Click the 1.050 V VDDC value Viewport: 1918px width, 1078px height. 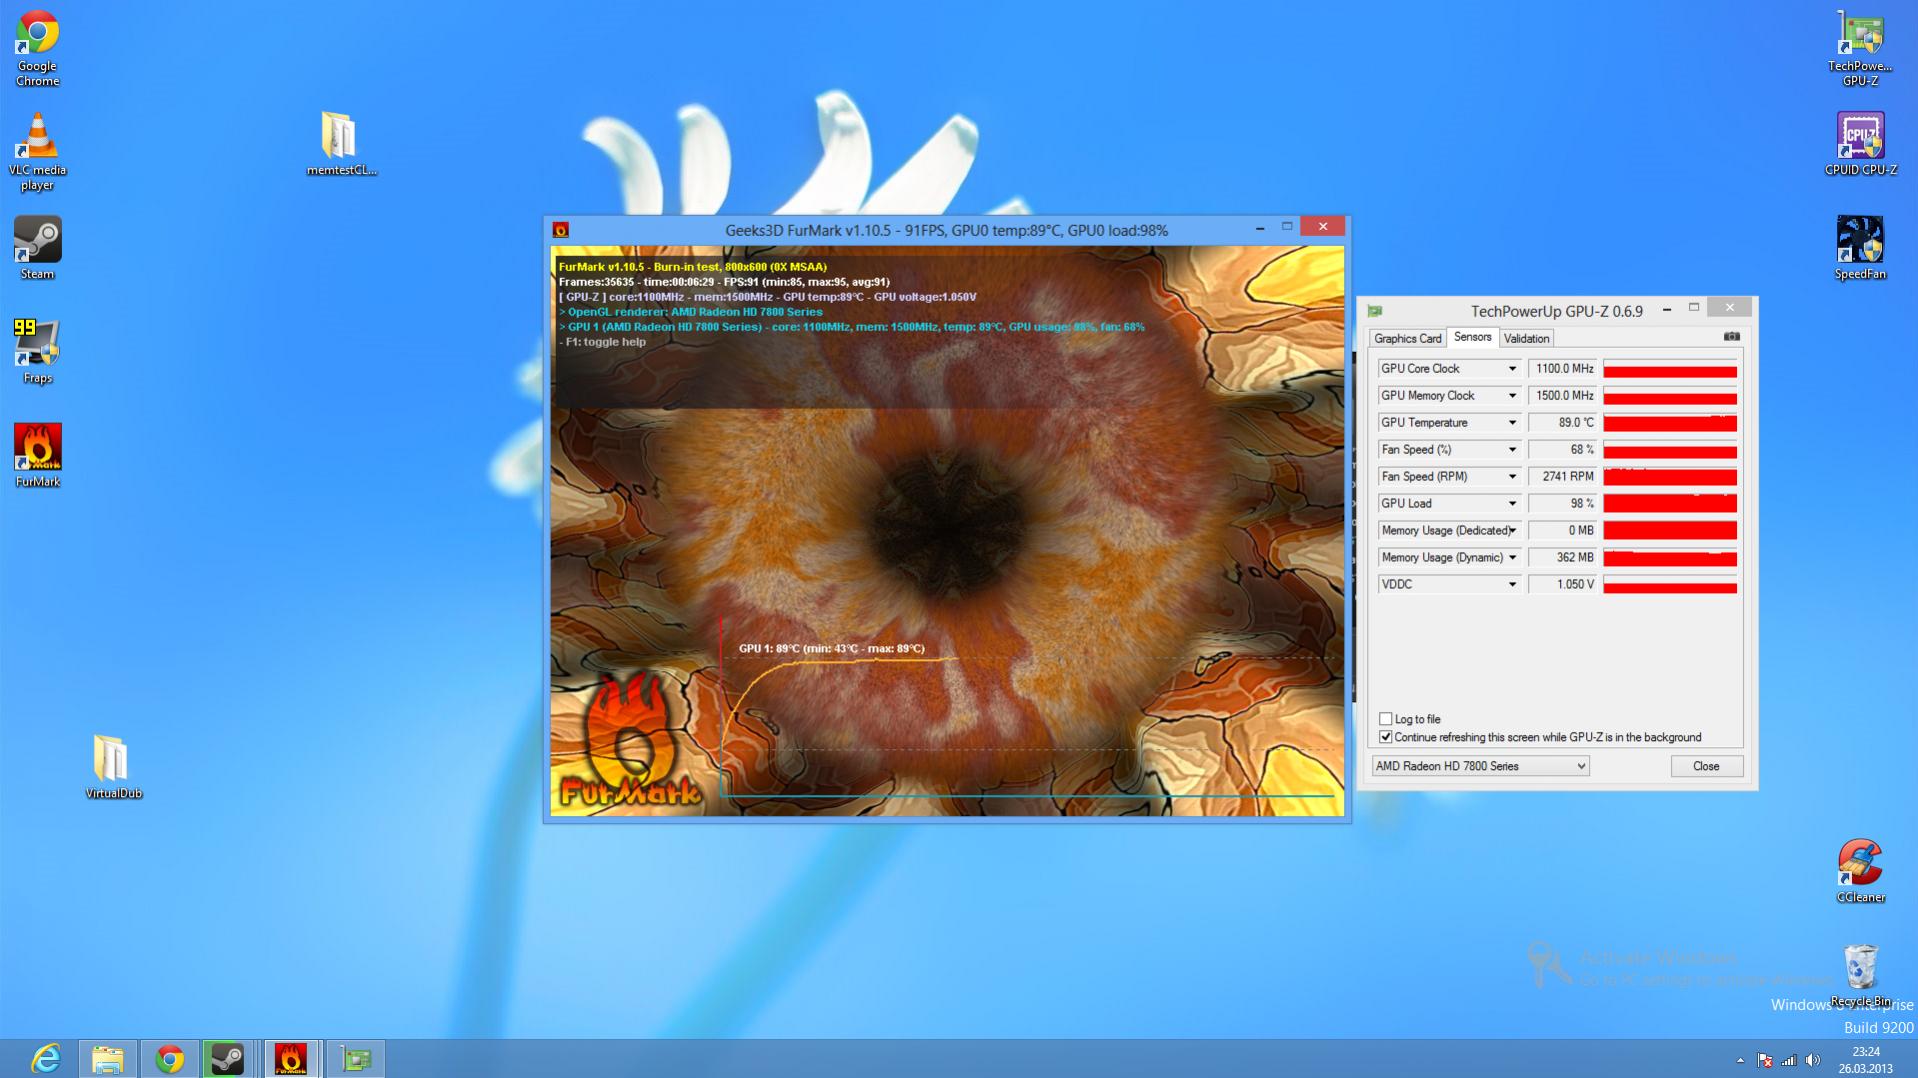(1562, 585)
